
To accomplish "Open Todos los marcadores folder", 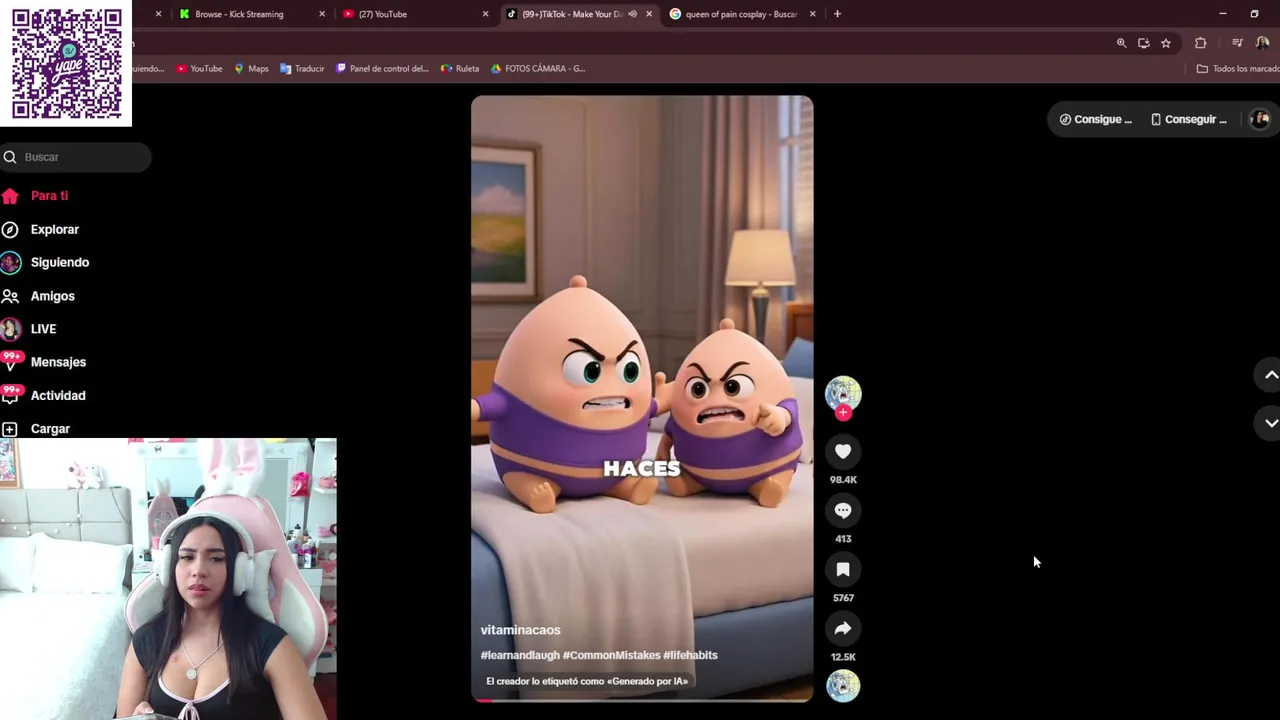I will click(x=1238, y=69).
